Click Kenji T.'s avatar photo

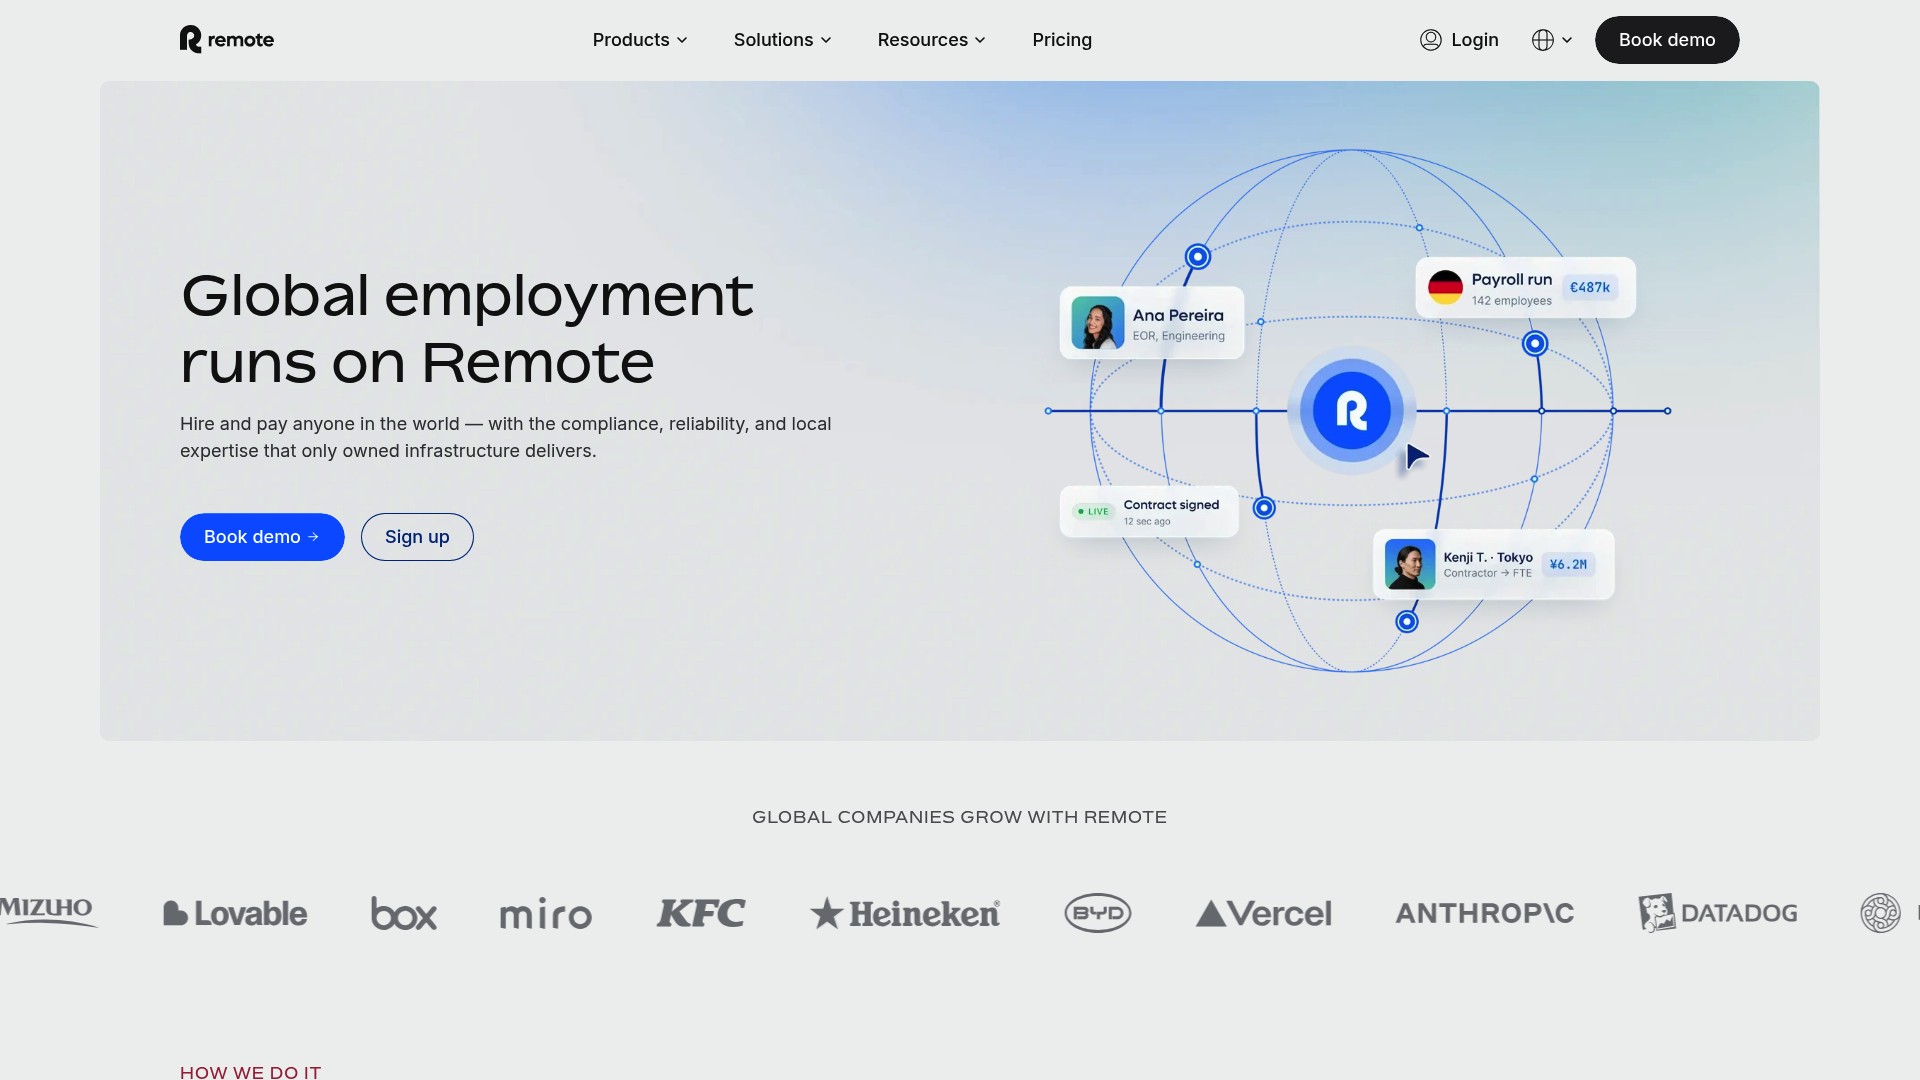[x=1410, y=565]
